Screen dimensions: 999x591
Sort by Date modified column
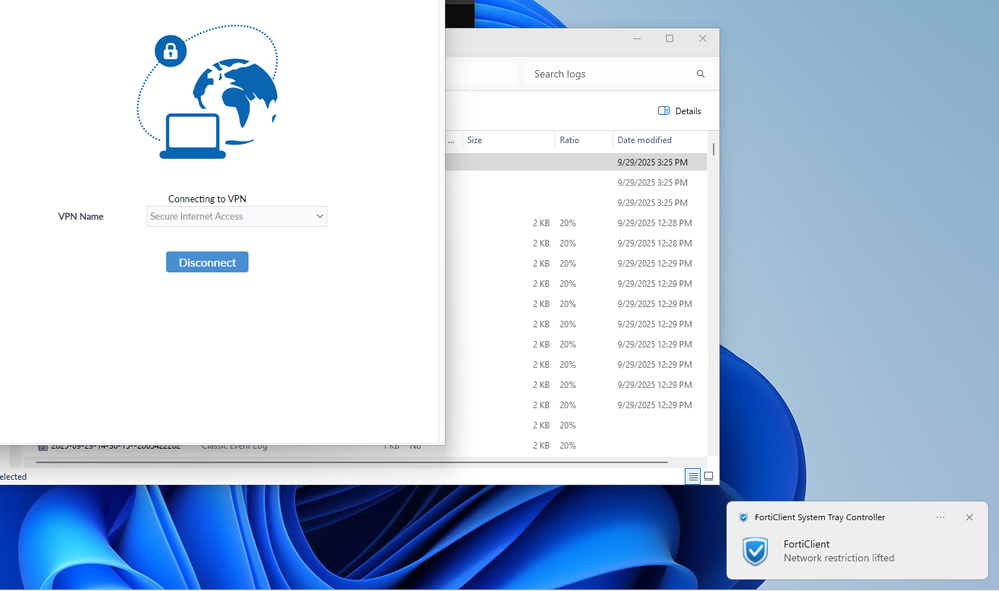coord(658,140)
